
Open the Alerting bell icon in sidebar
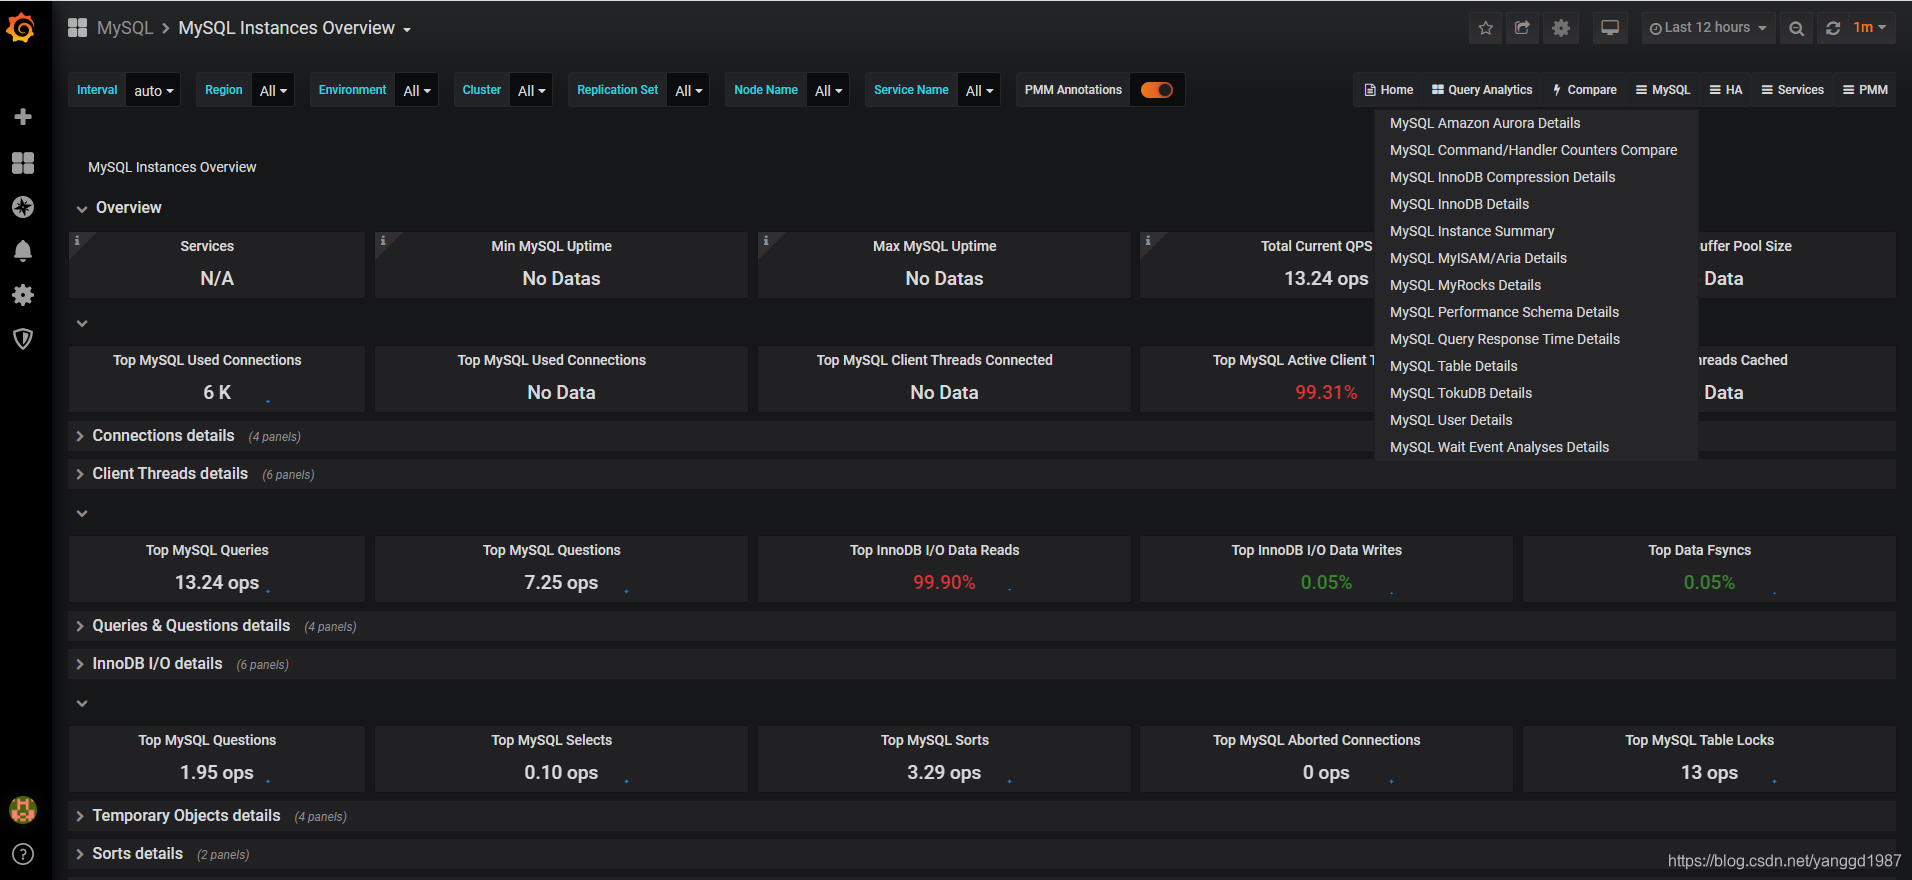pos(22,251)
